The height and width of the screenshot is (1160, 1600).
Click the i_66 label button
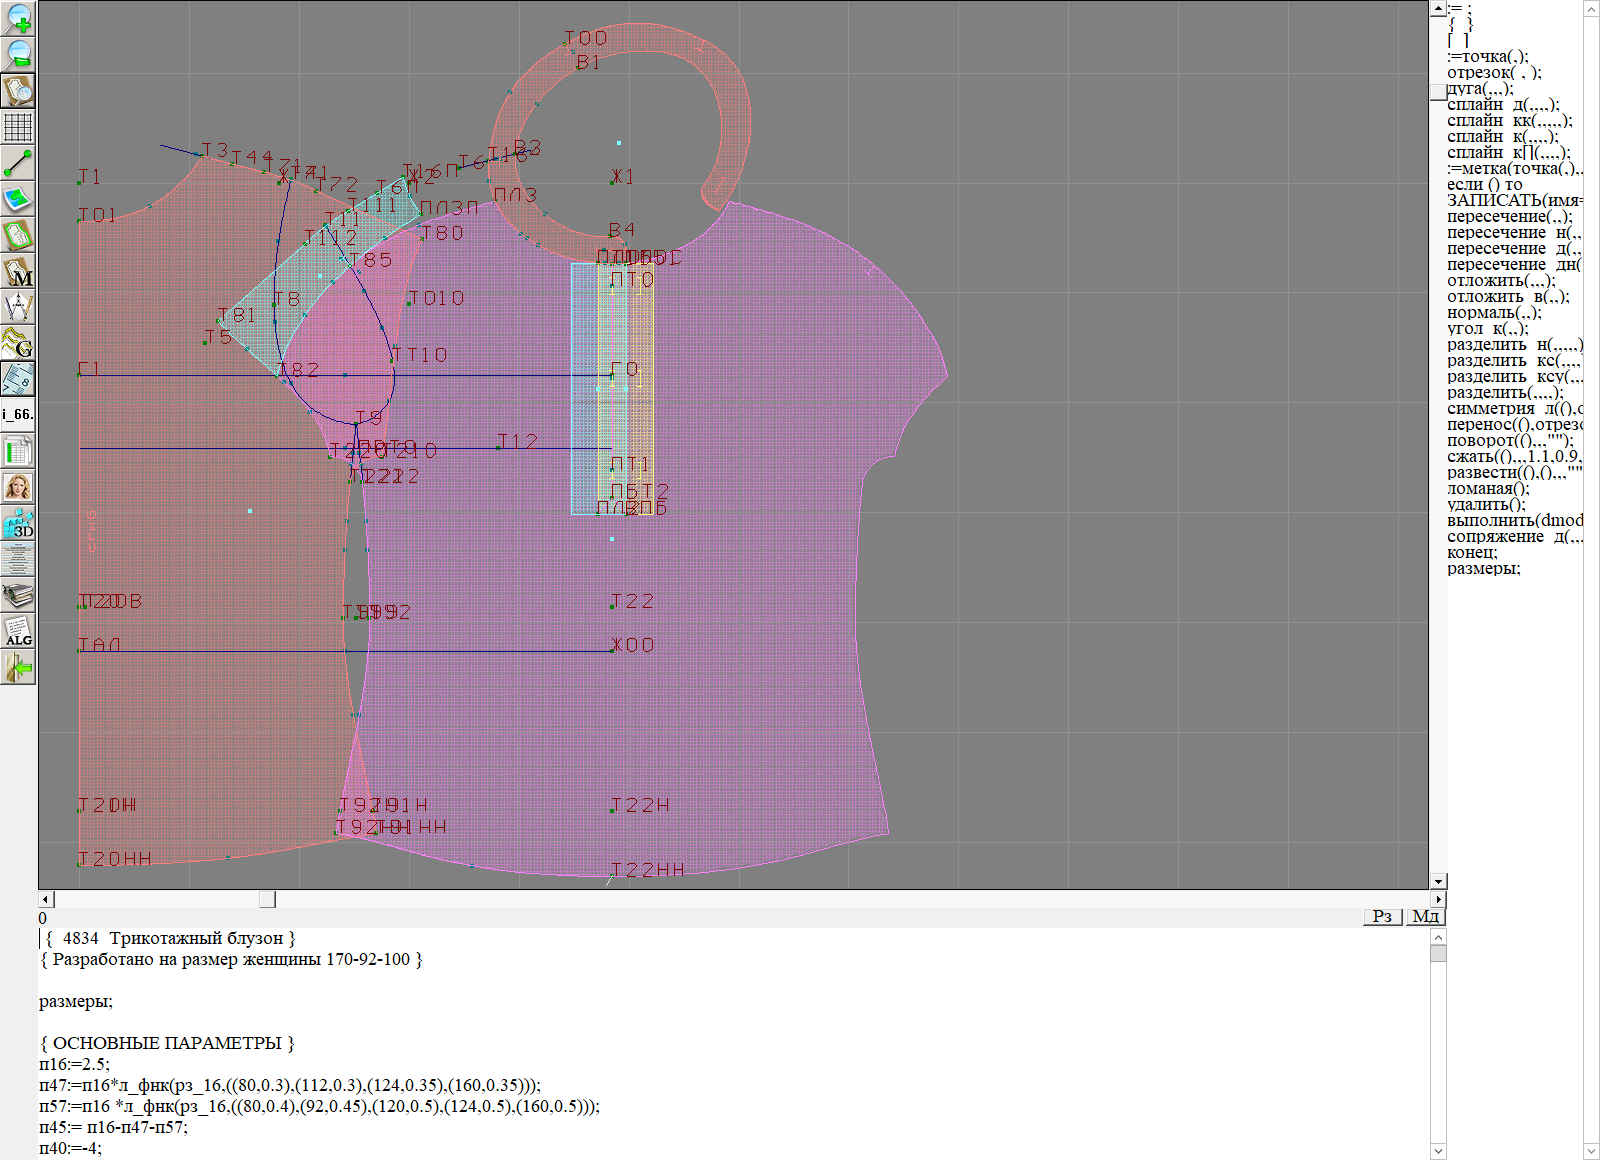(18, 414)
